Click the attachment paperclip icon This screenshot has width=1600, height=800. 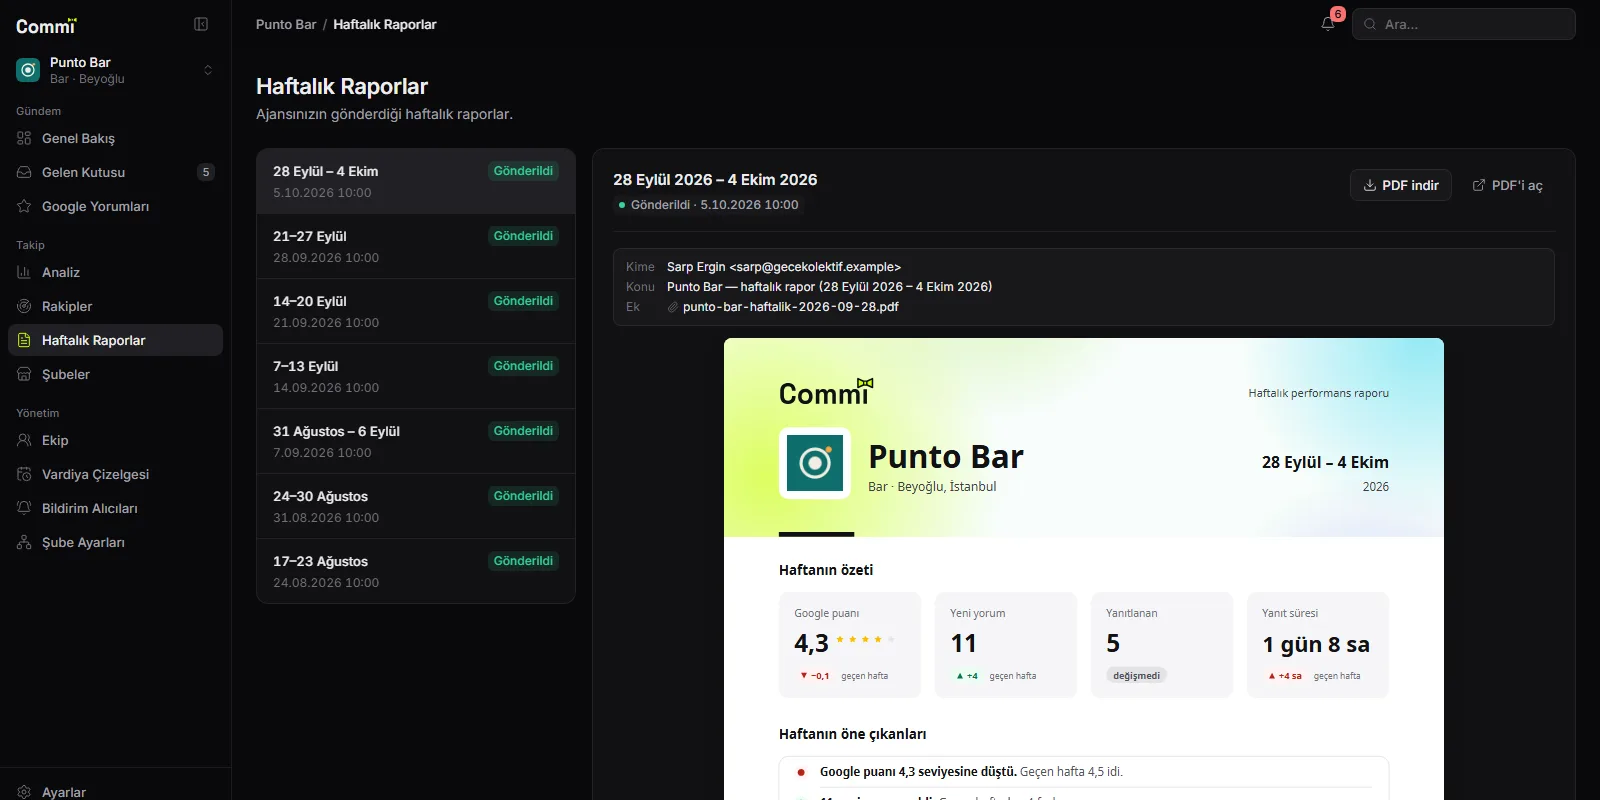click(x=673, y=307)
